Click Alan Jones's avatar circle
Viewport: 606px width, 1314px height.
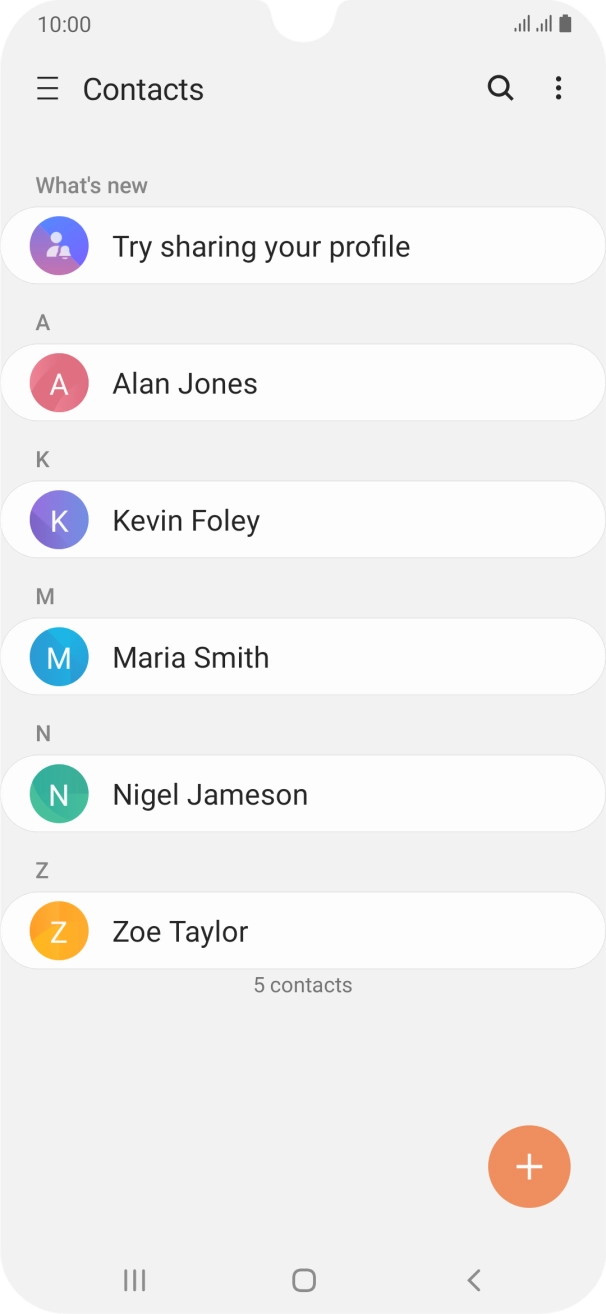pos(57,382)
